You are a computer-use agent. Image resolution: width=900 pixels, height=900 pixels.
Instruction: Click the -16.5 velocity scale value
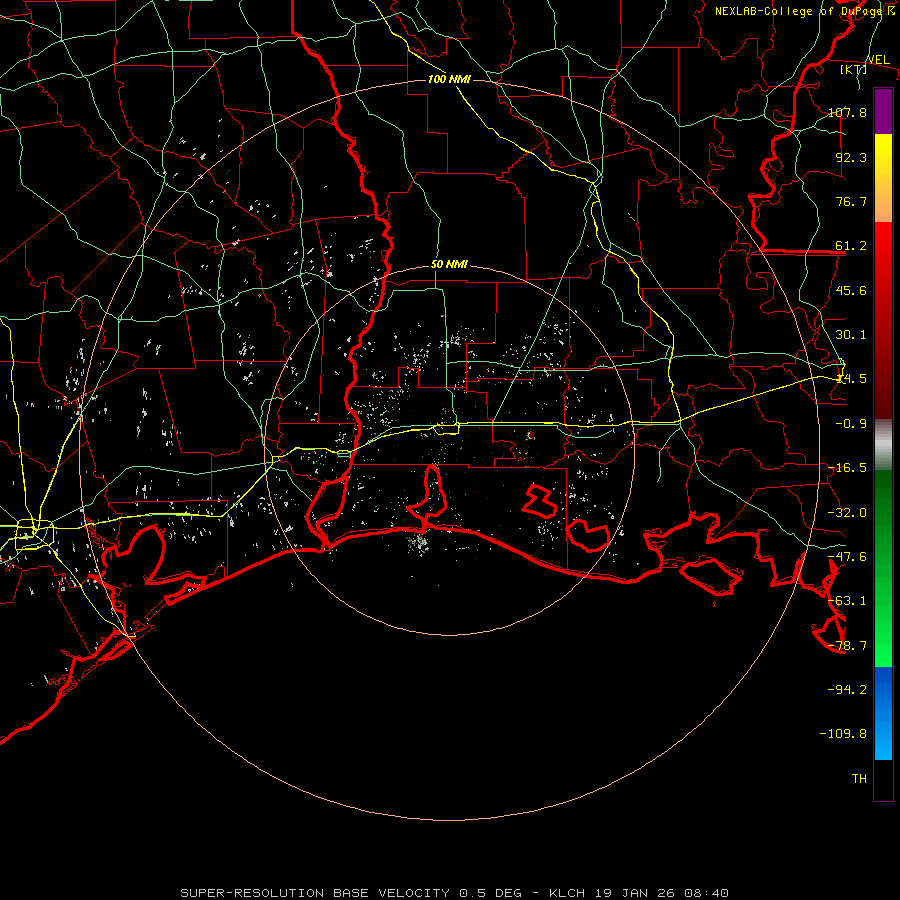847,468
